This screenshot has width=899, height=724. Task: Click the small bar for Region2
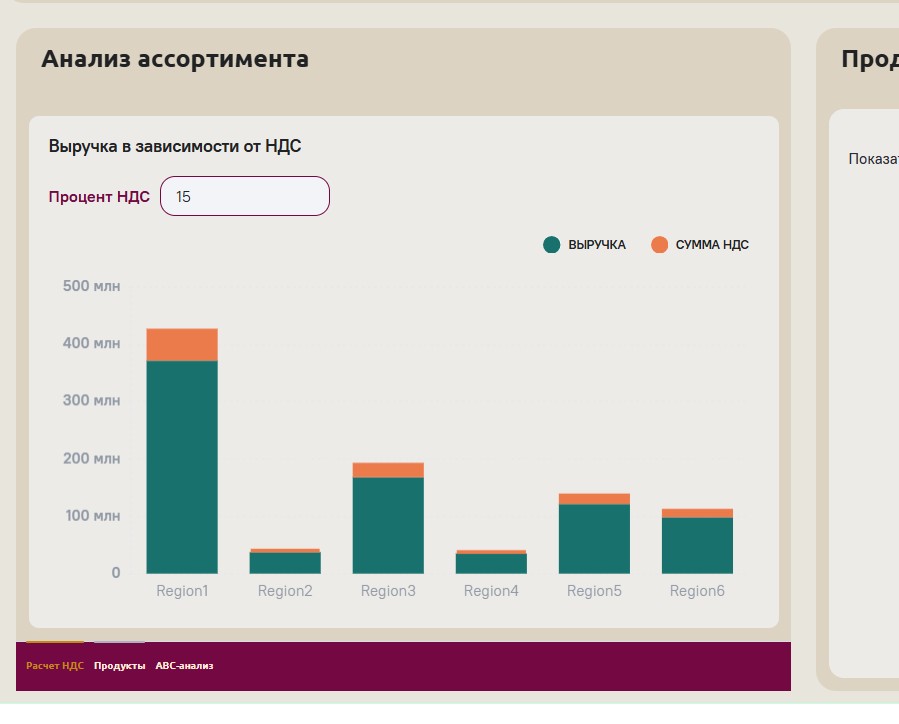[x=285, y=562]
